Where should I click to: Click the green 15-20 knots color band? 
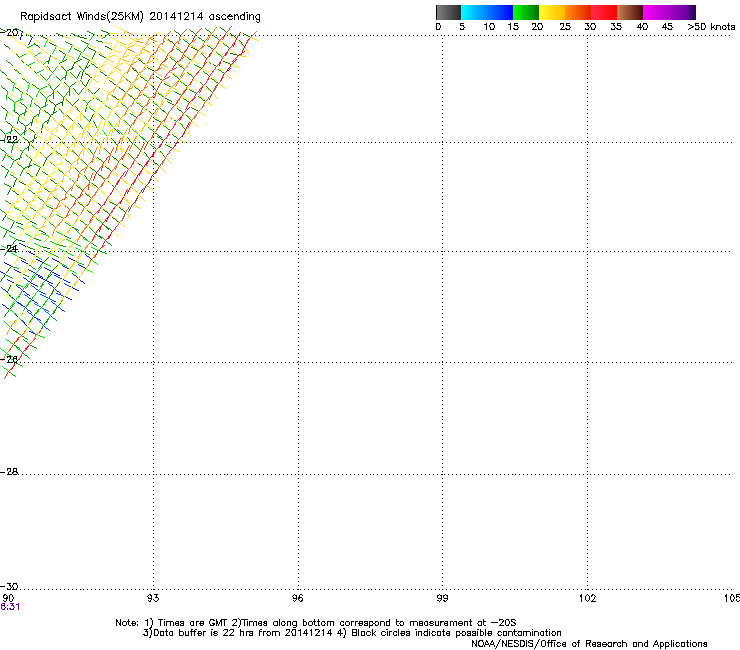[x=526, y=12]
